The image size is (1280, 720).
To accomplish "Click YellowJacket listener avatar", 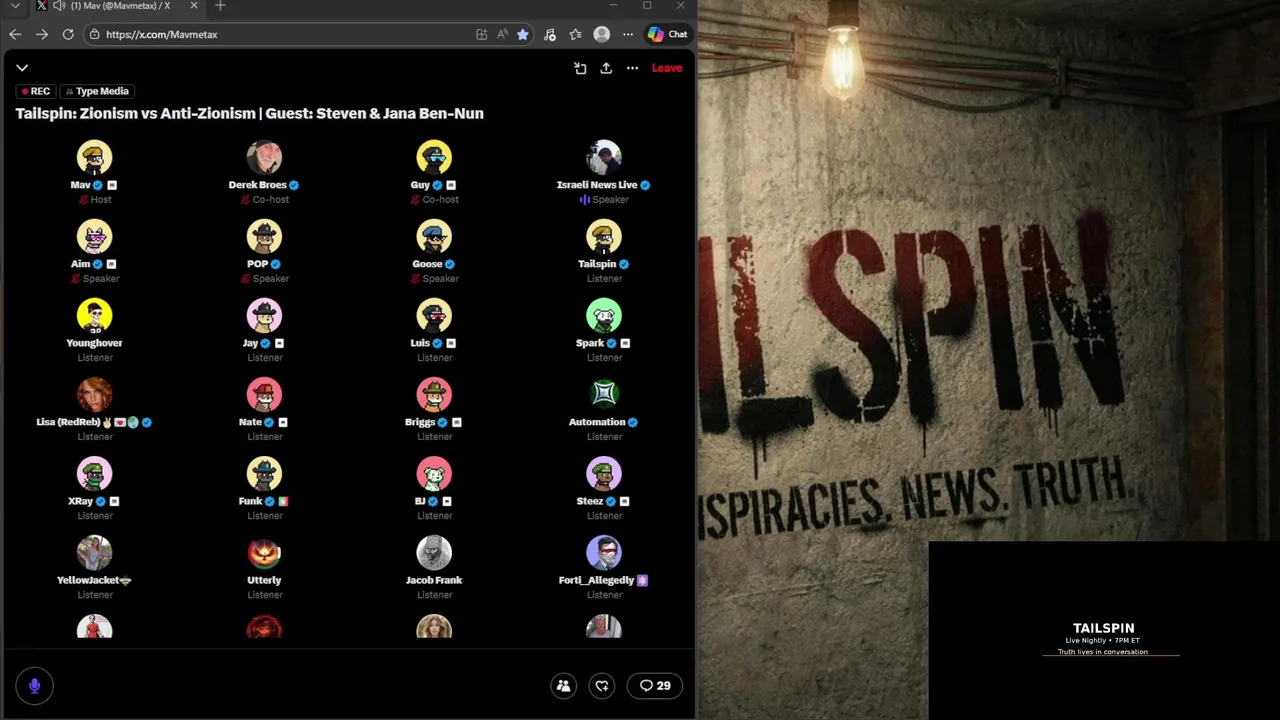I will (x=95, y=553).
